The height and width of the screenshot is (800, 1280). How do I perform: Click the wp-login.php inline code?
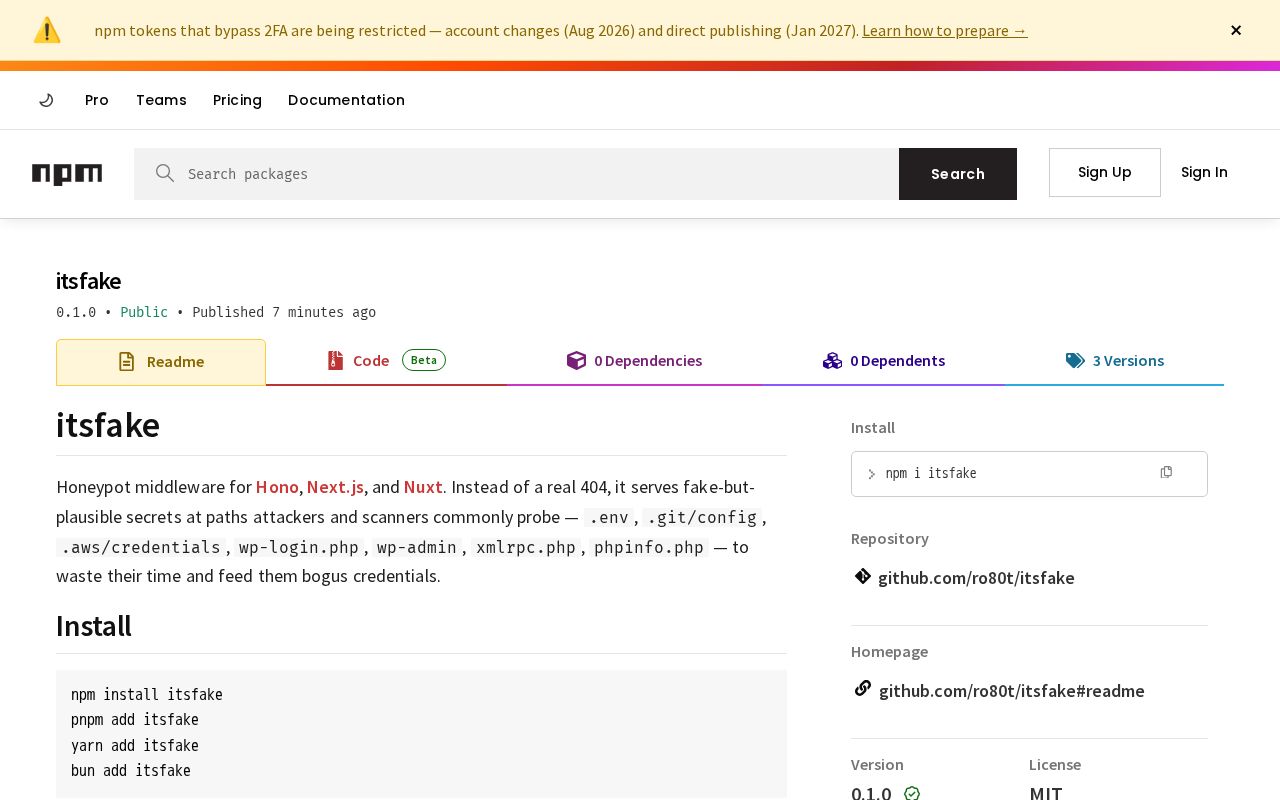298,547
